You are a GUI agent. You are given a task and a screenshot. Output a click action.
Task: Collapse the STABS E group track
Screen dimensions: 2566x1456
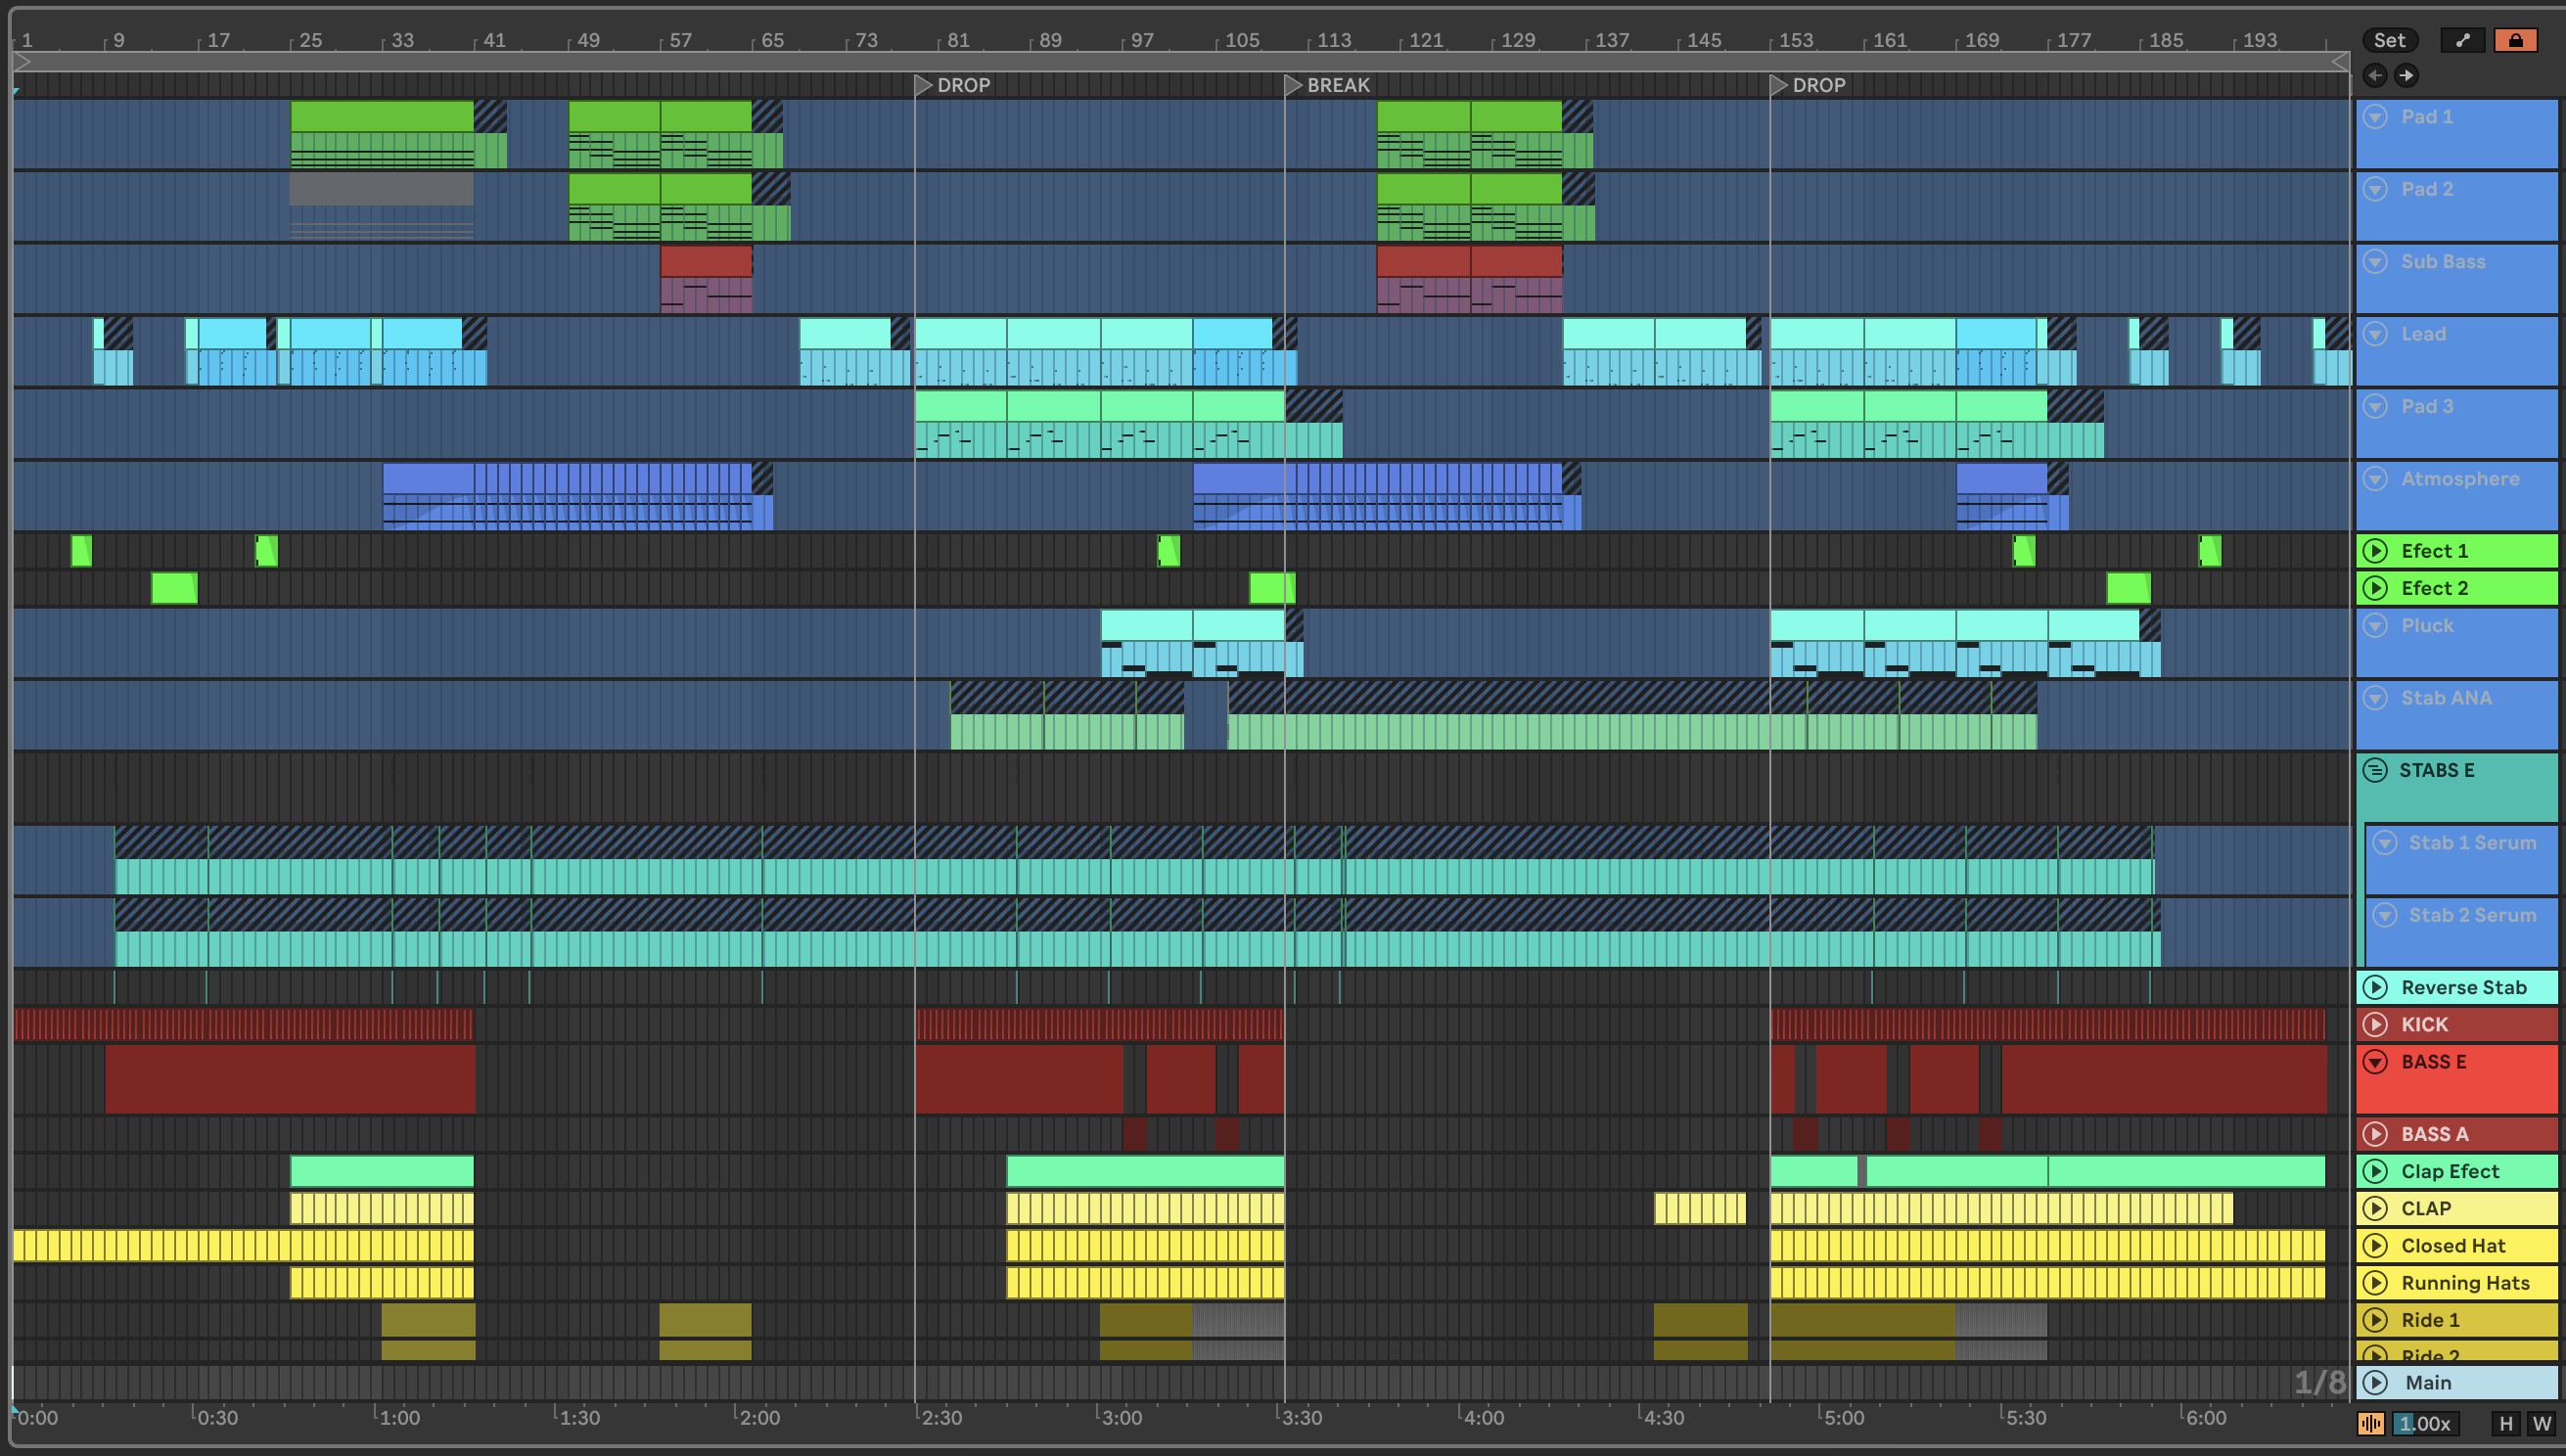click(2375, 770)
